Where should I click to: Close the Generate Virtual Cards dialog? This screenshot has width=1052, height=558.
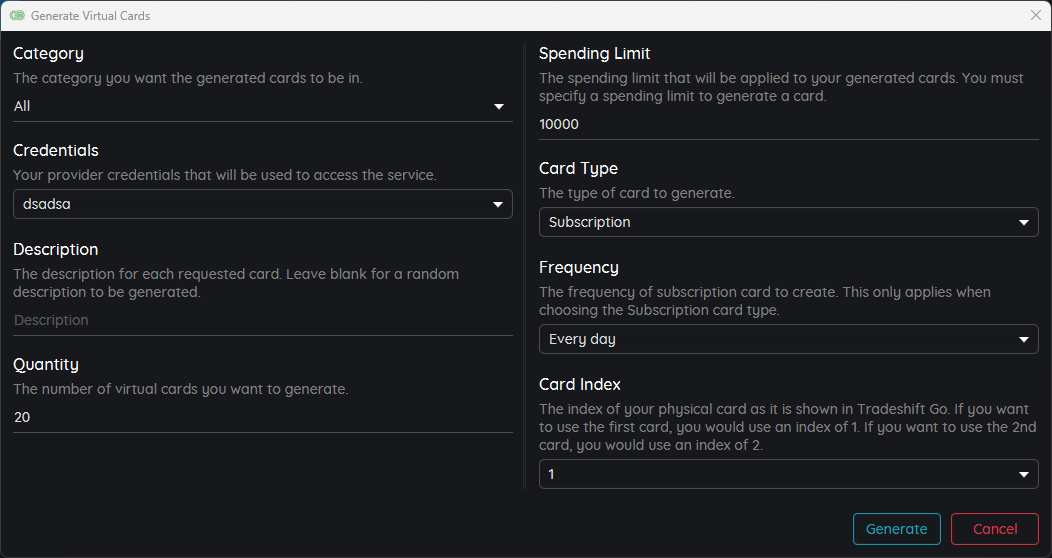point(1035,15)
